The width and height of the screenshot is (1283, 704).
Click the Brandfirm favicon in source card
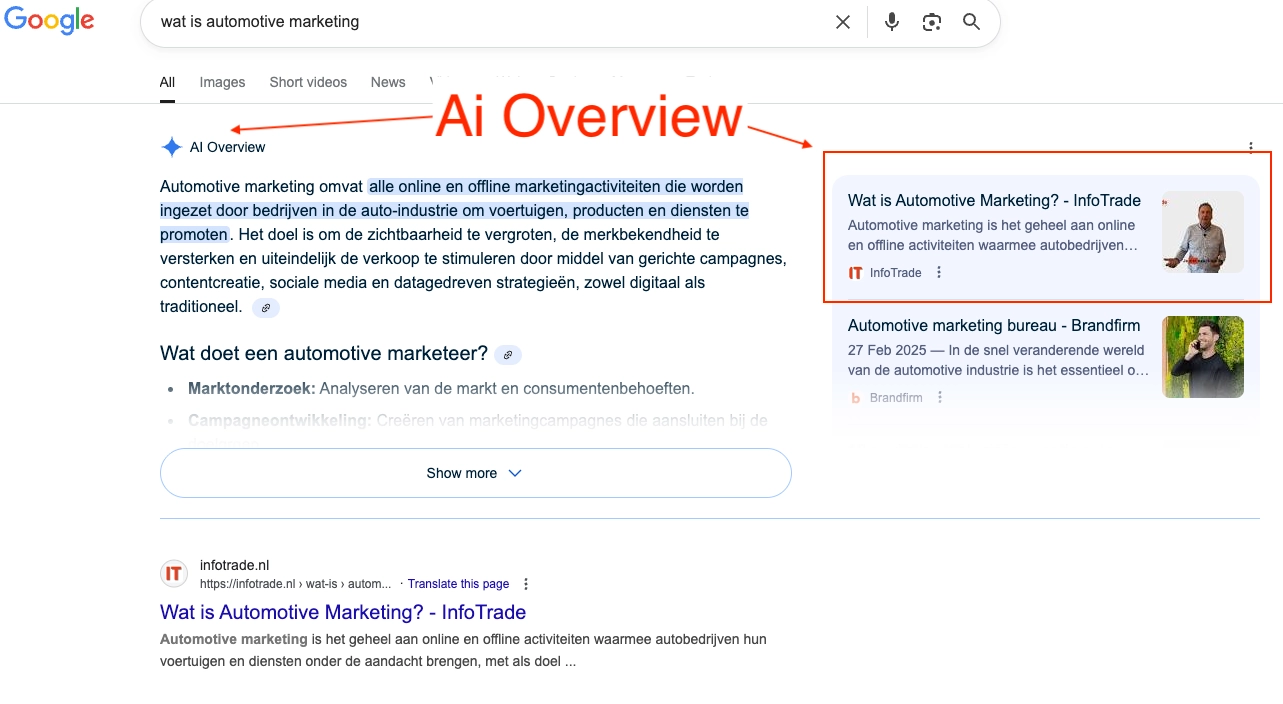coord(855,398)
